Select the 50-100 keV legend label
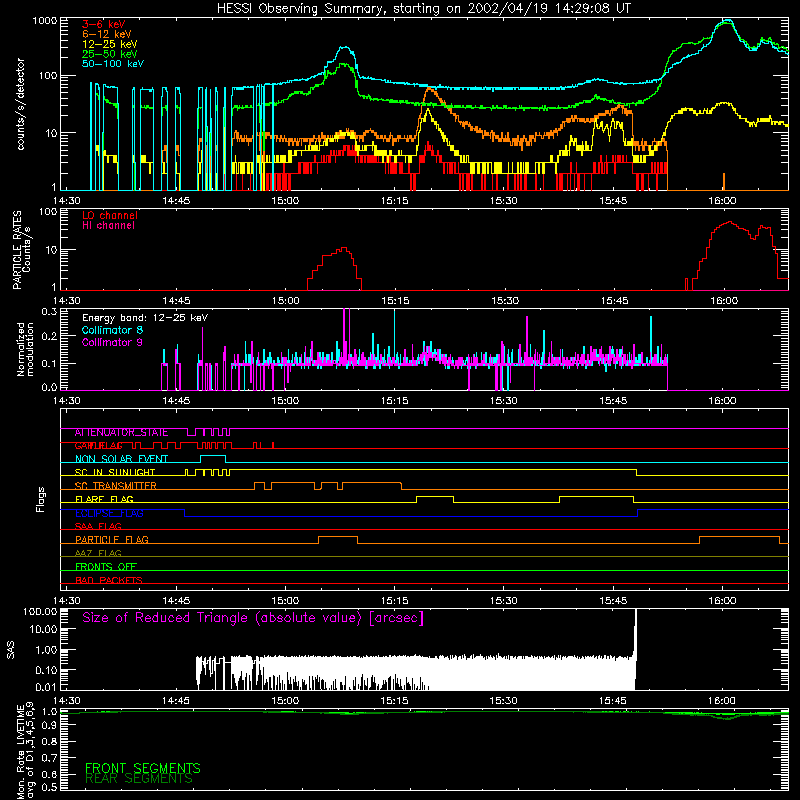Screen dimensions: 800x800 (x=113, y=64)
